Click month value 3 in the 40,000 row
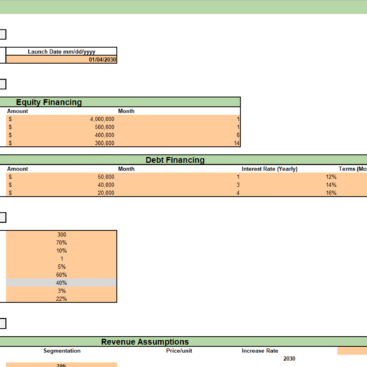The image size is (367, 367). point(179,185)
